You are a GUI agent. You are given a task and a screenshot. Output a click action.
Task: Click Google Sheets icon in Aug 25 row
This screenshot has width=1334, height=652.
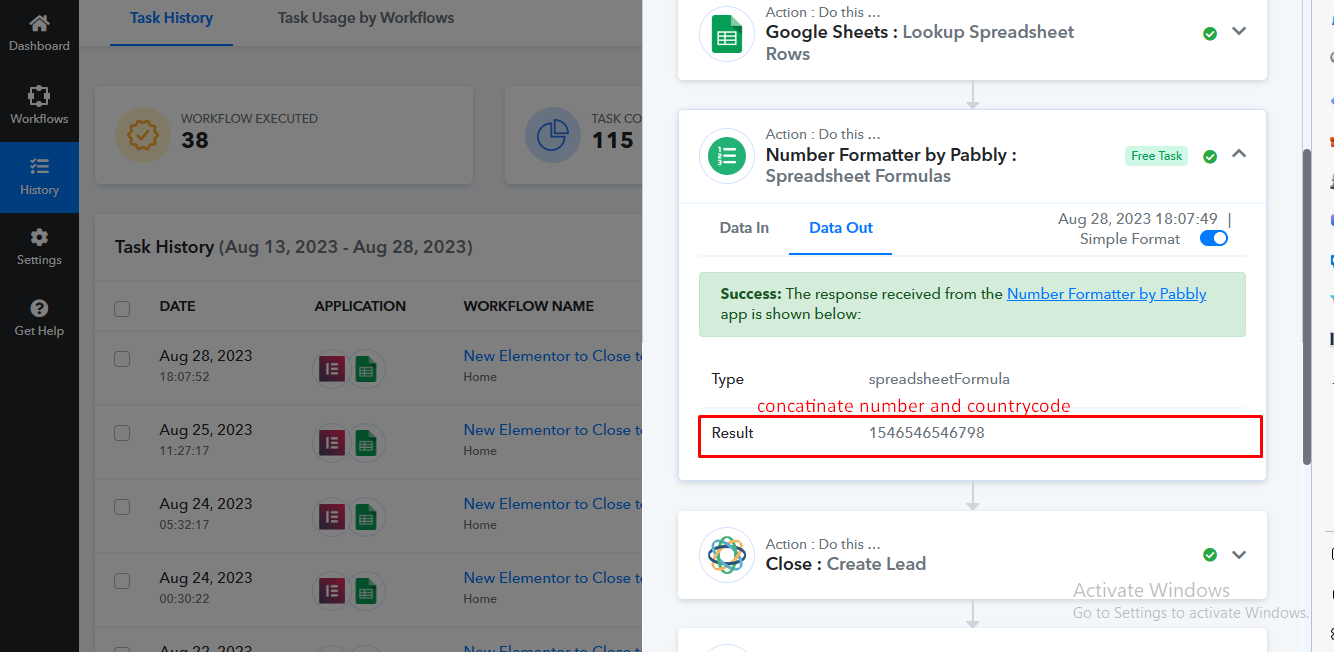(x=366, y=443)
